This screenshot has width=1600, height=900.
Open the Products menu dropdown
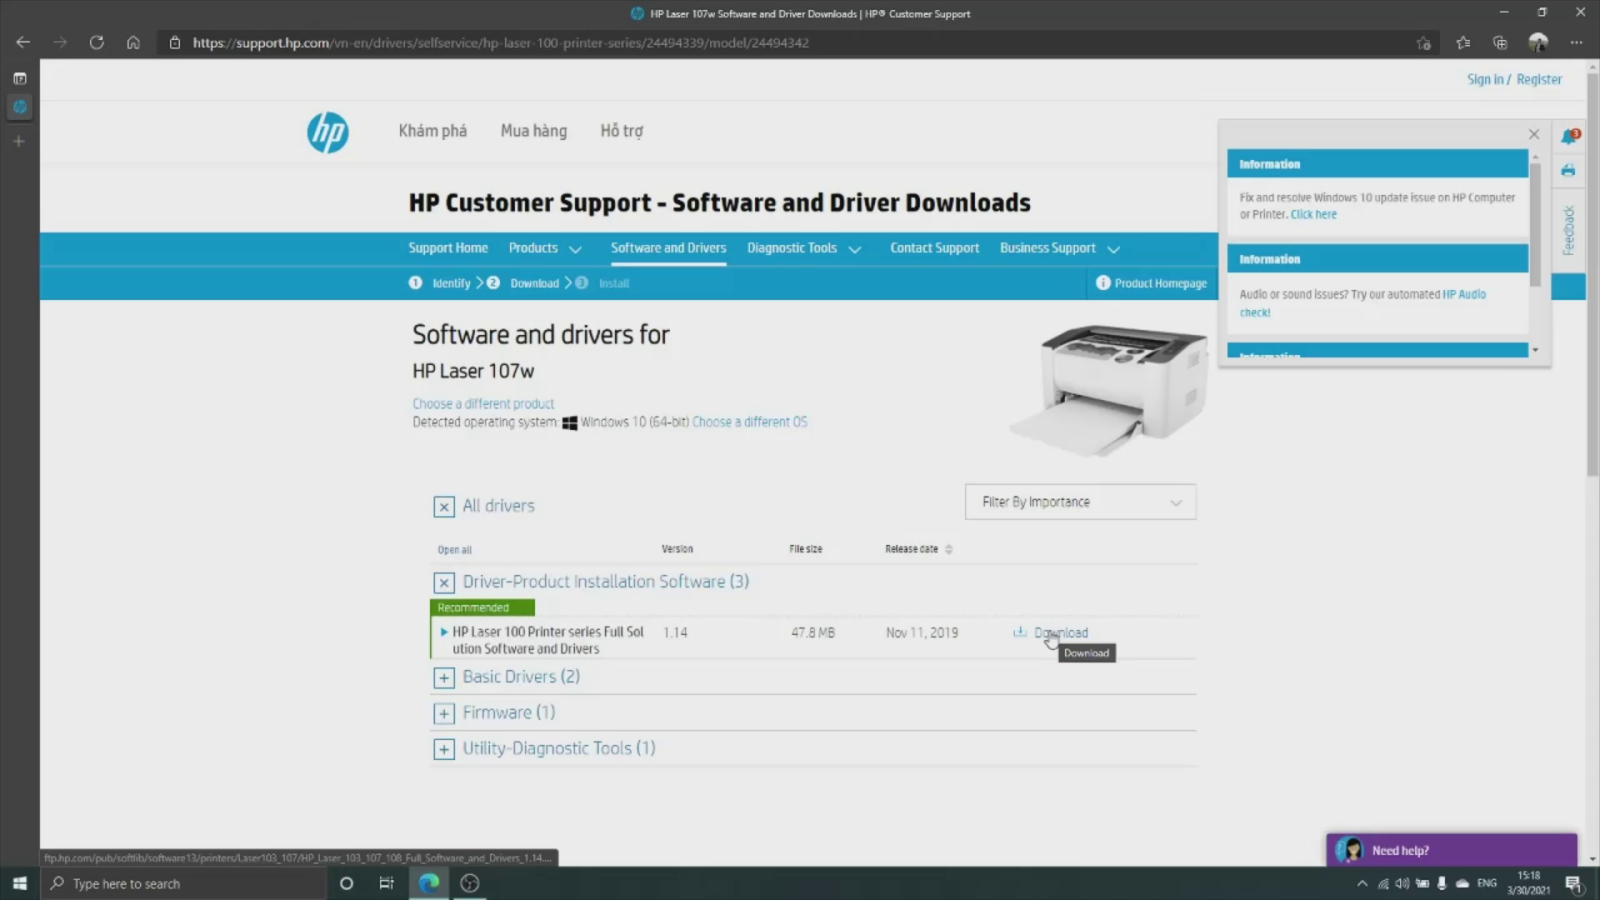[544, 248]
